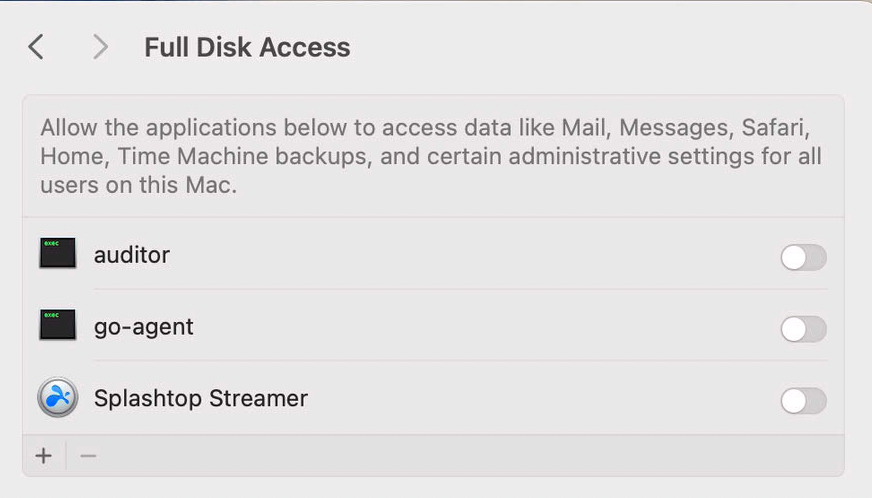Viewport: 872px width, 498px height.
Task: Click empty space in the auditor row
Action: pos(473,255)
